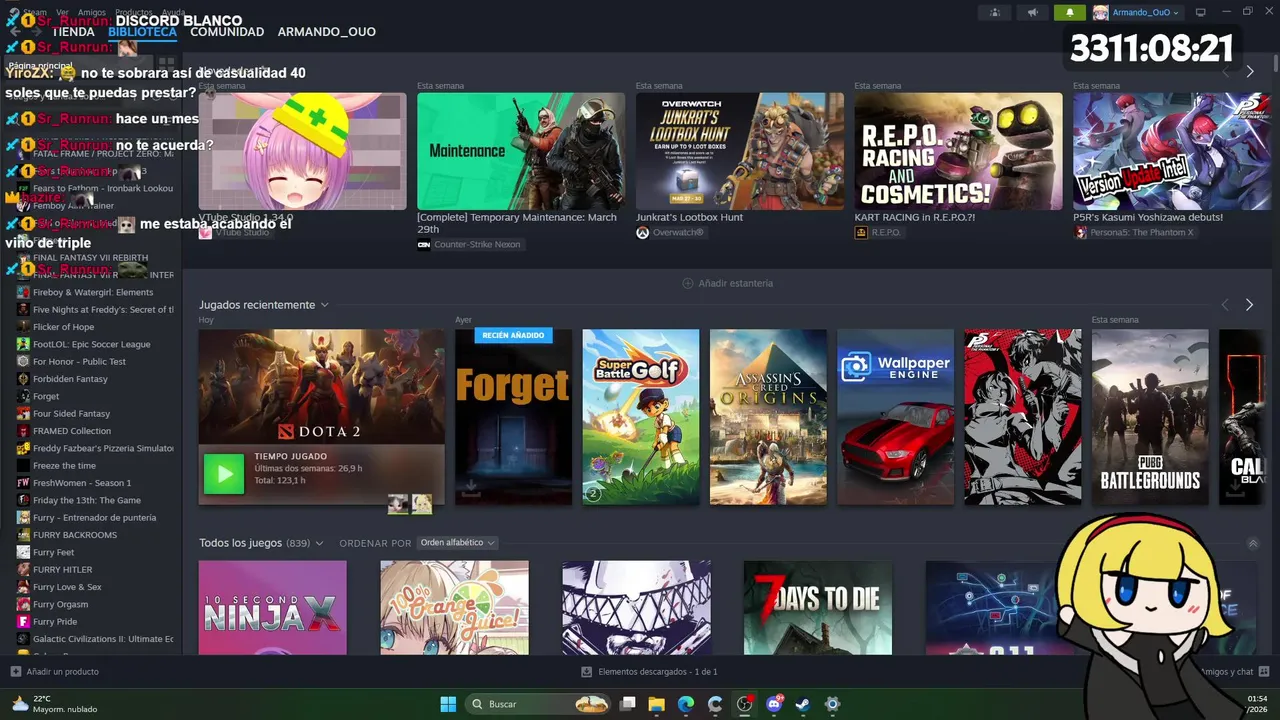Image resolution: width=1280 pixels, height=720 pixels.
Task: Switch to the COMUNIDAD tab
Action: [227, 32]
